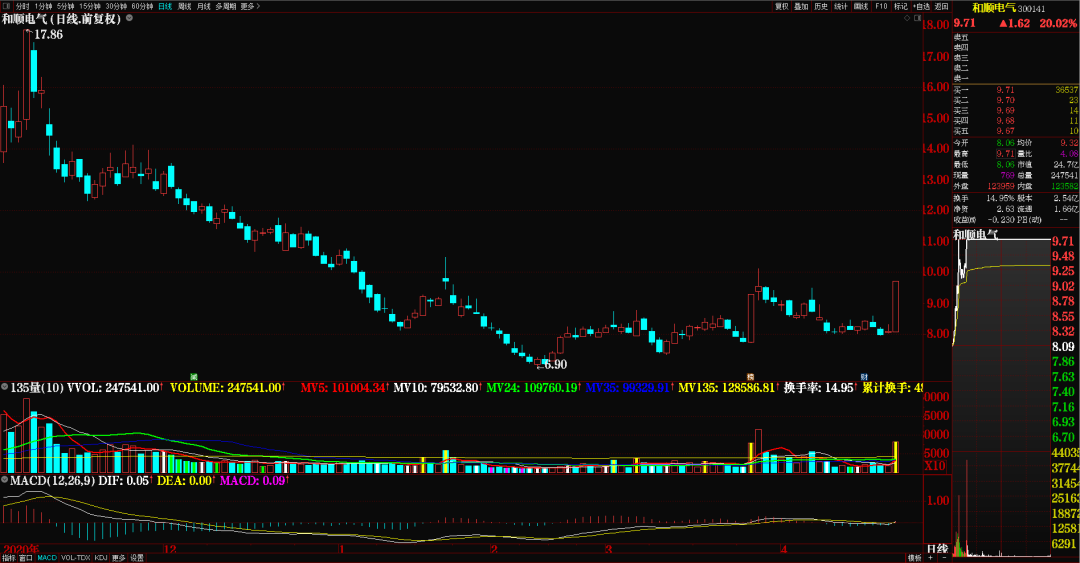This screenshot has height=563, width=1080.
Task: Switch to 分时 time-sharing chart
Action: [23, 6]
